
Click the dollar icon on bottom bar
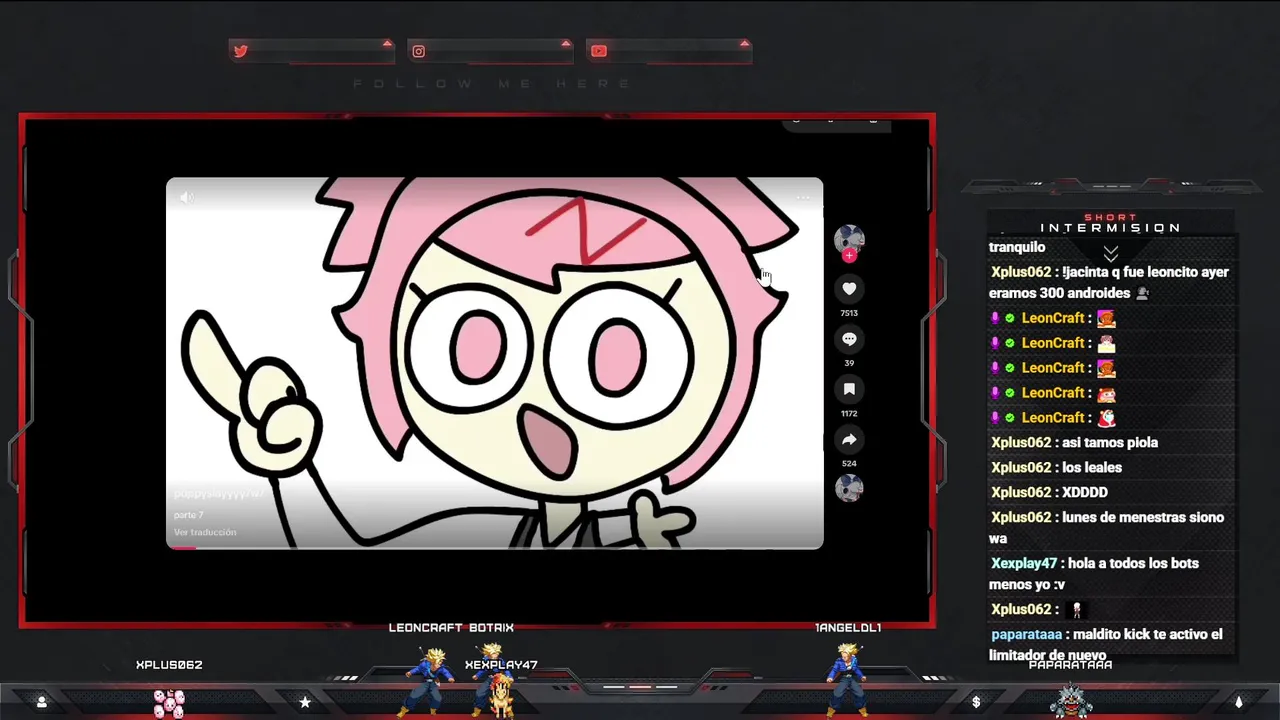[975, 702]
